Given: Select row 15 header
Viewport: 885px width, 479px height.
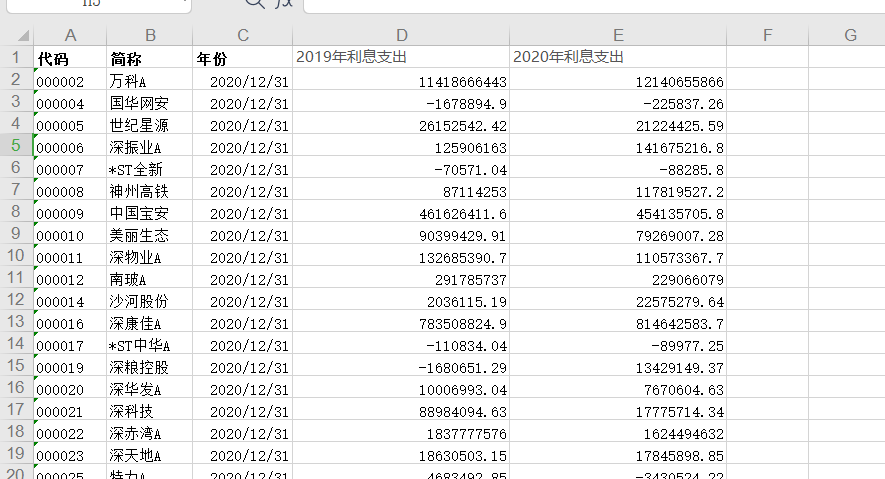Looking at the screenshot, I should point(16,365).
